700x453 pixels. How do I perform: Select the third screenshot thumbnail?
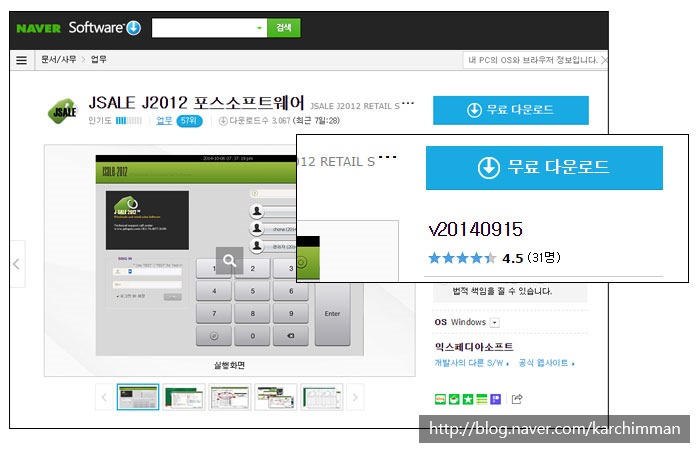[x=230, y=397]
